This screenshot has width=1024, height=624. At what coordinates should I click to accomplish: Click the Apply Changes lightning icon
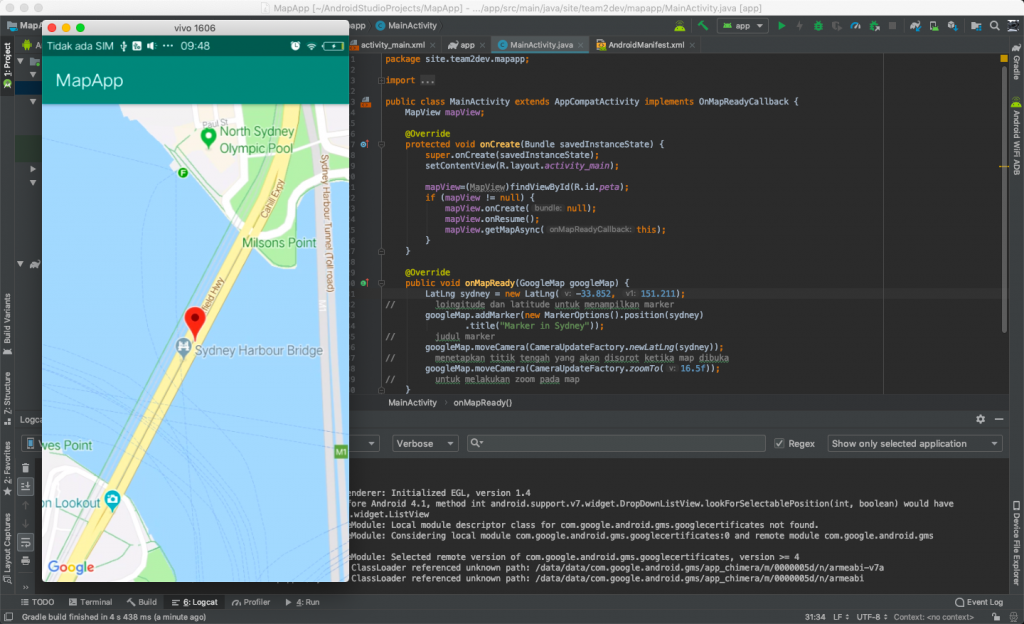click(x=799, y=26)
